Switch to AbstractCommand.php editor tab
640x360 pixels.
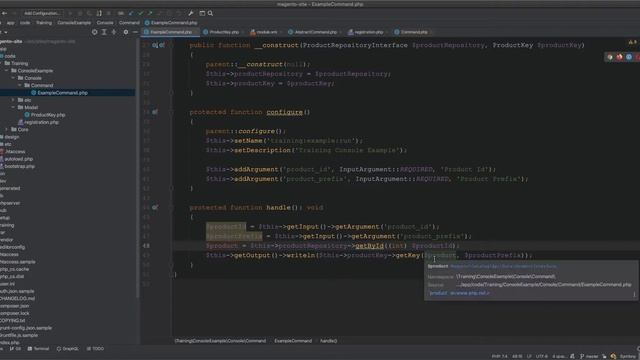pyautogui.click(x=314, y=32)
